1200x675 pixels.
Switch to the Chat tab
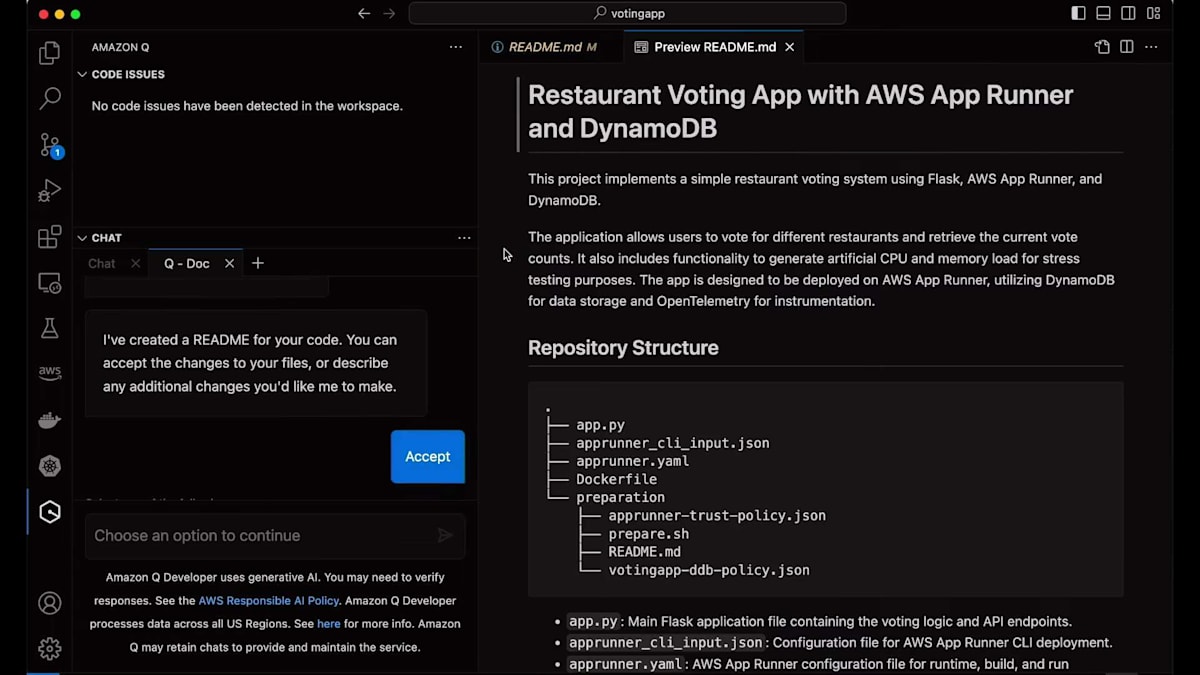(102, 264)
